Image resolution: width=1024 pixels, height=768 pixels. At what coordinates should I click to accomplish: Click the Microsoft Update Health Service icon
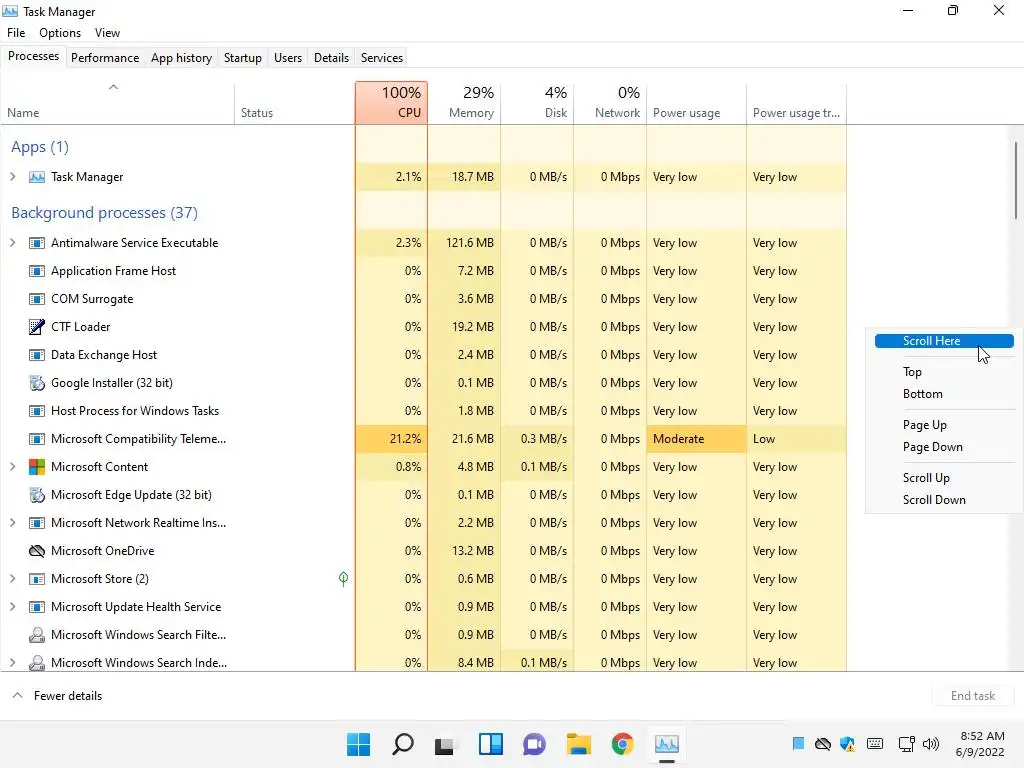[x=37, y=607]
